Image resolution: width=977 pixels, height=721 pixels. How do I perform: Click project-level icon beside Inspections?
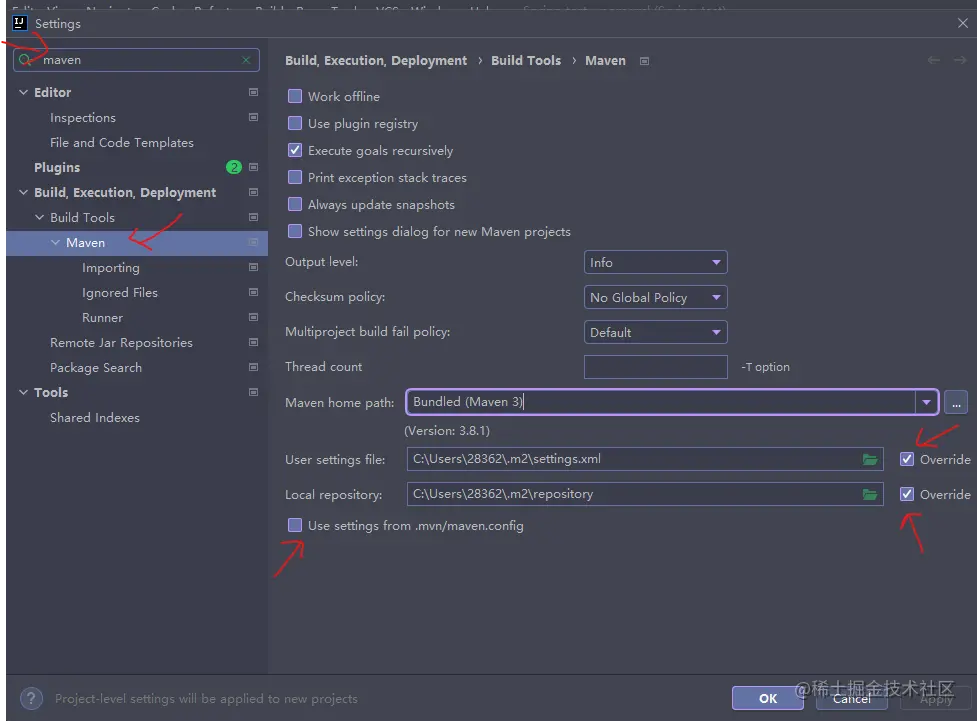click(254, 117)
